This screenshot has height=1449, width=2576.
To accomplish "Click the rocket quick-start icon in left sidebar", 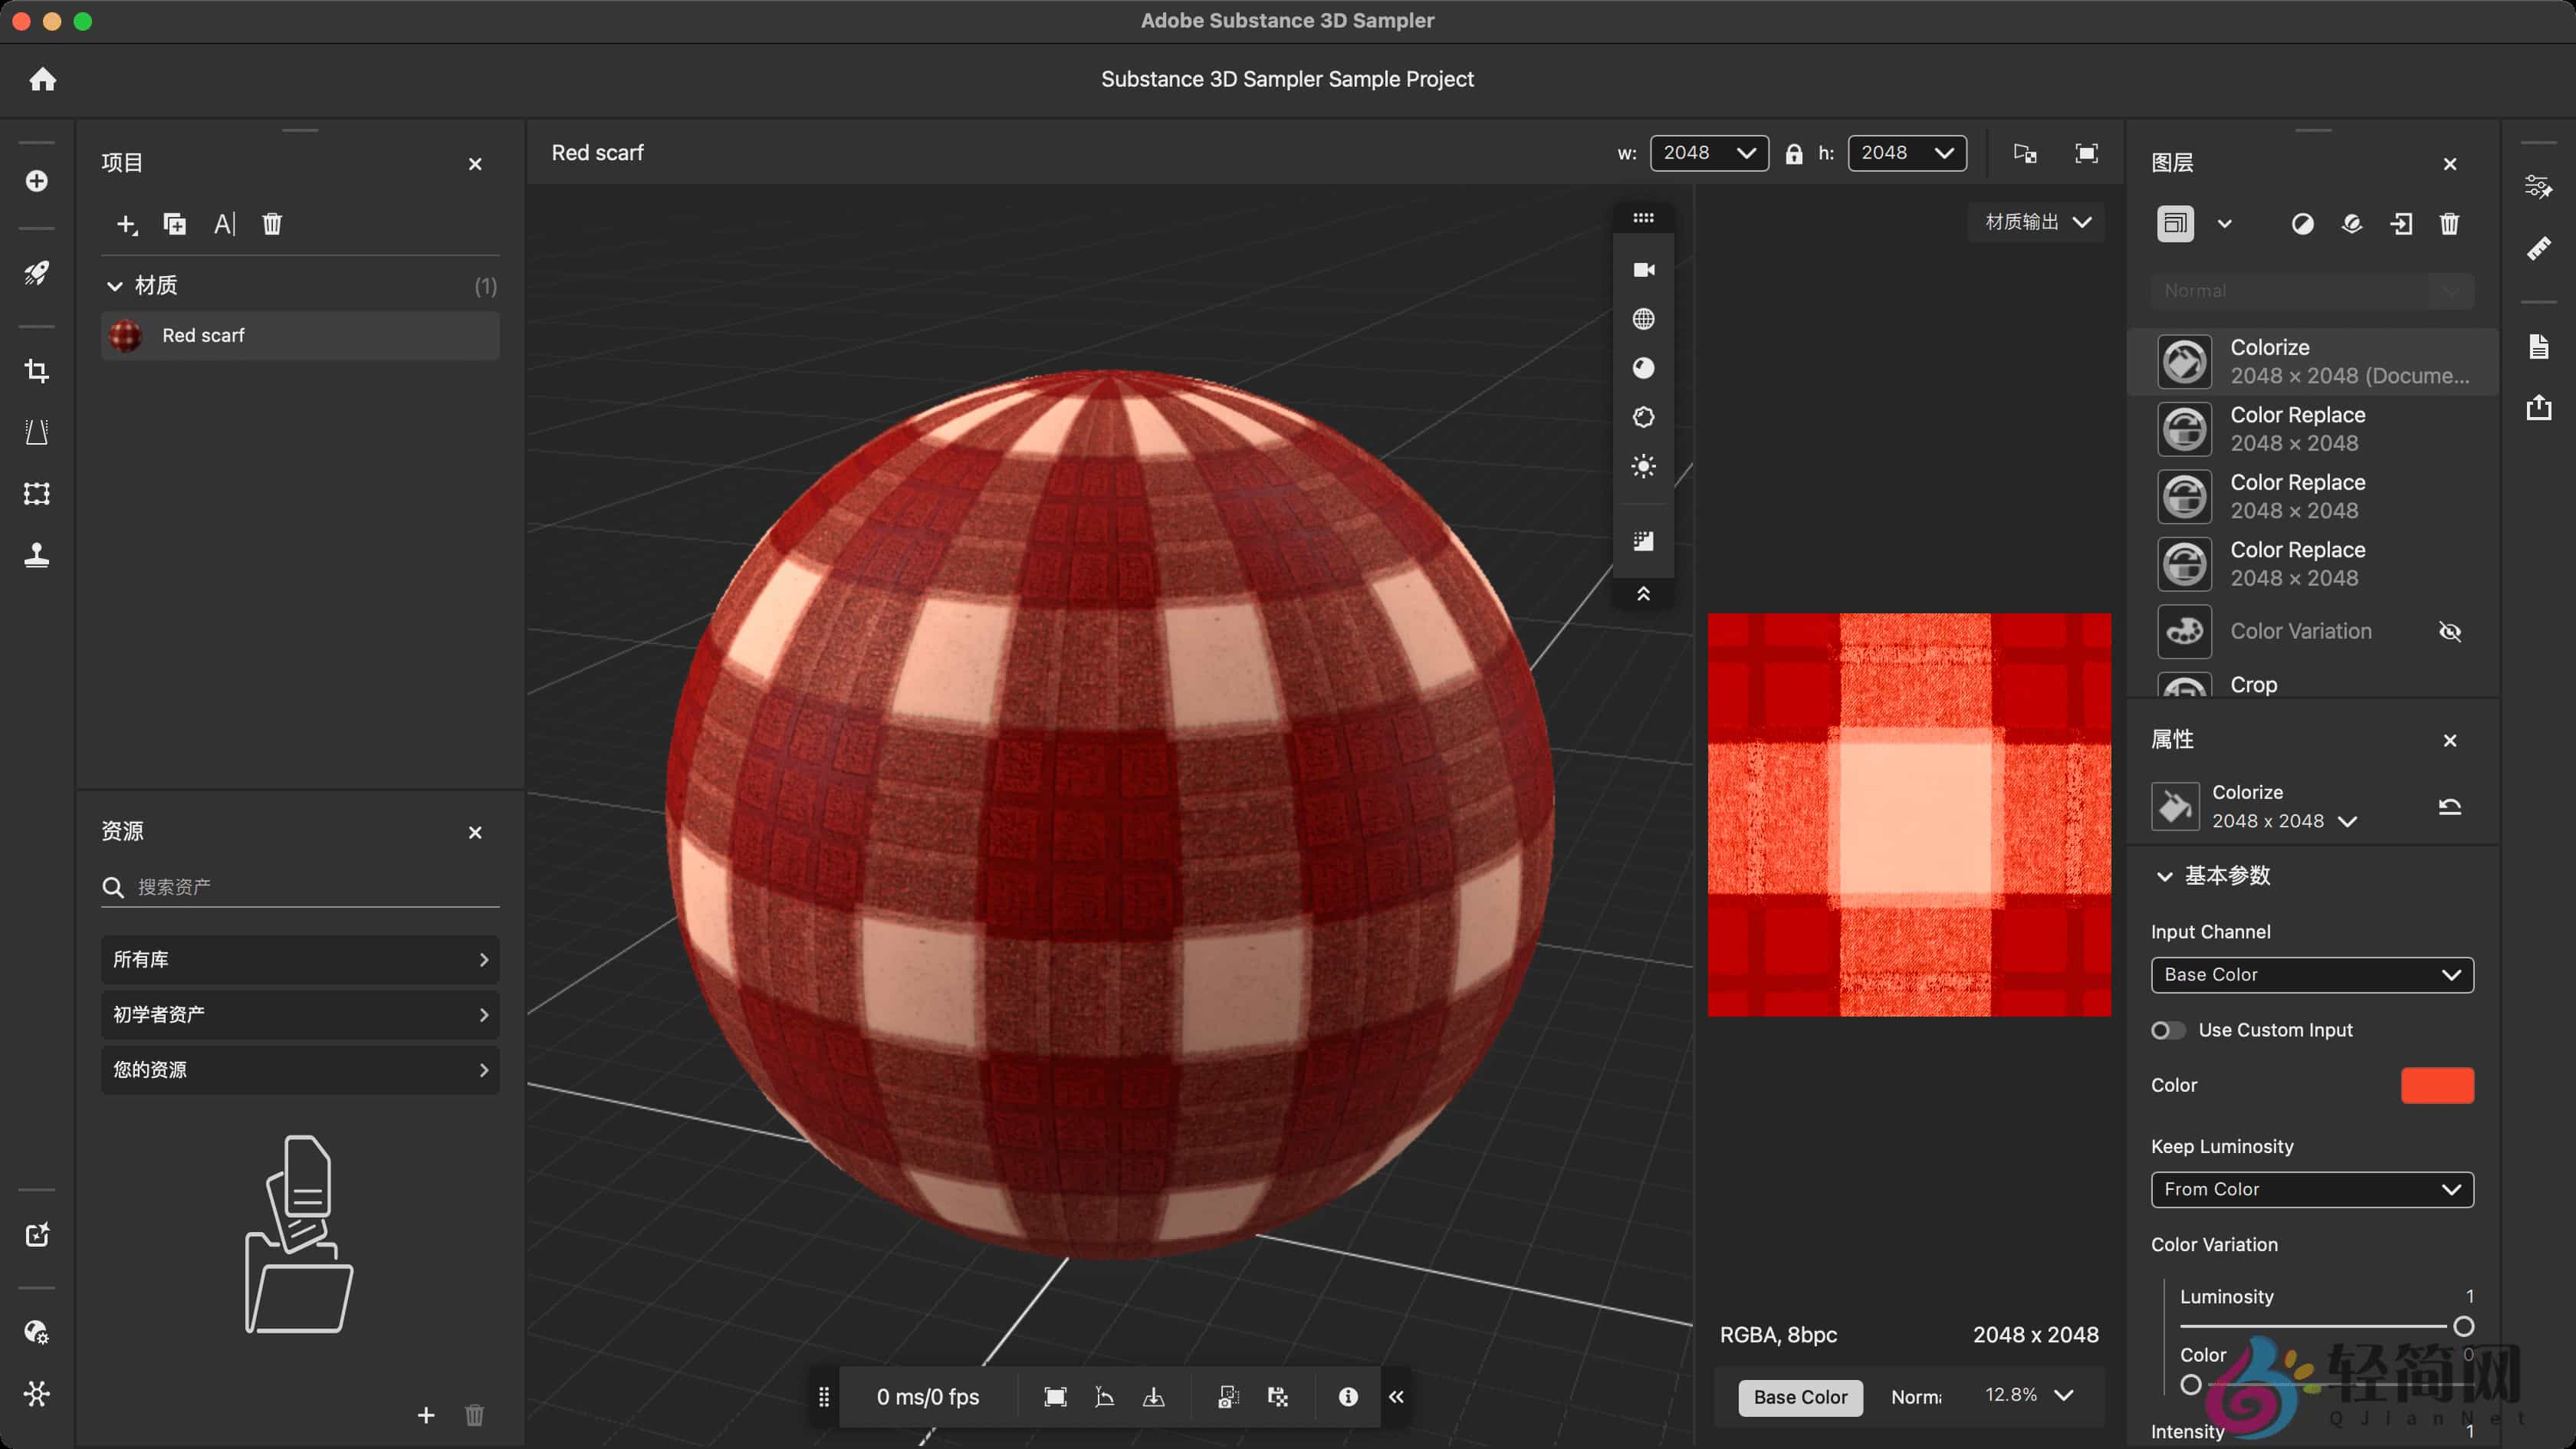I will (37, 273).
